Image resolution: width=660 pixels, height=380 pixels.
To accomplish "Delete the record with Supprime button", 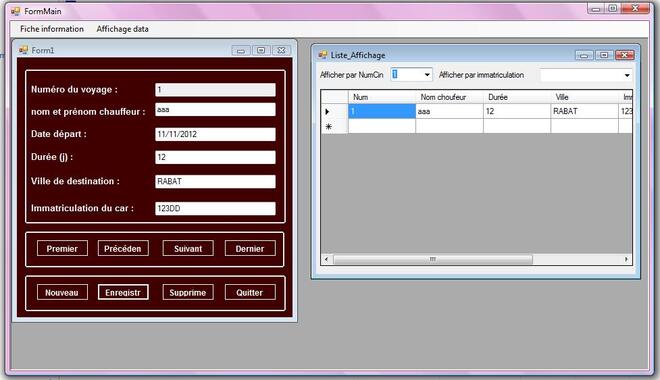I will tap(188, 292).
